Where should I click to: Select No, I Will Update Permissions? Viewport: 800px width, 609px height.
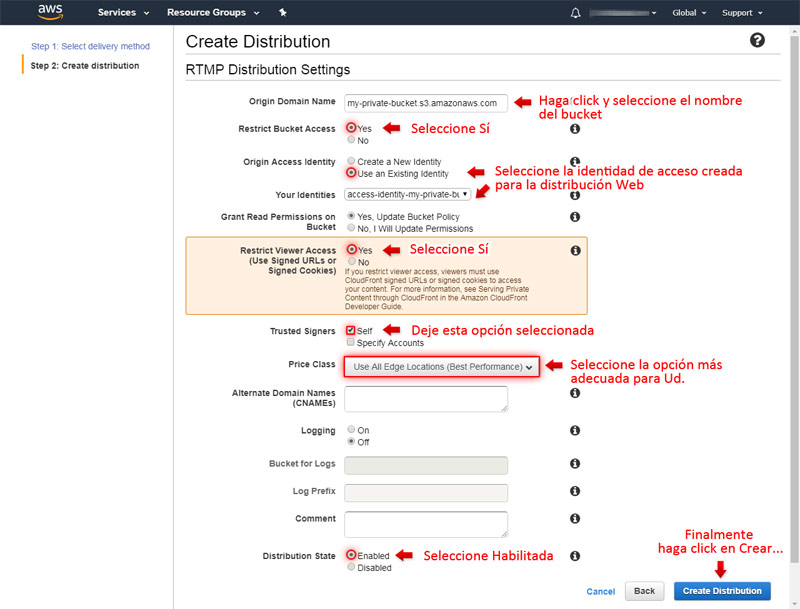351,228
